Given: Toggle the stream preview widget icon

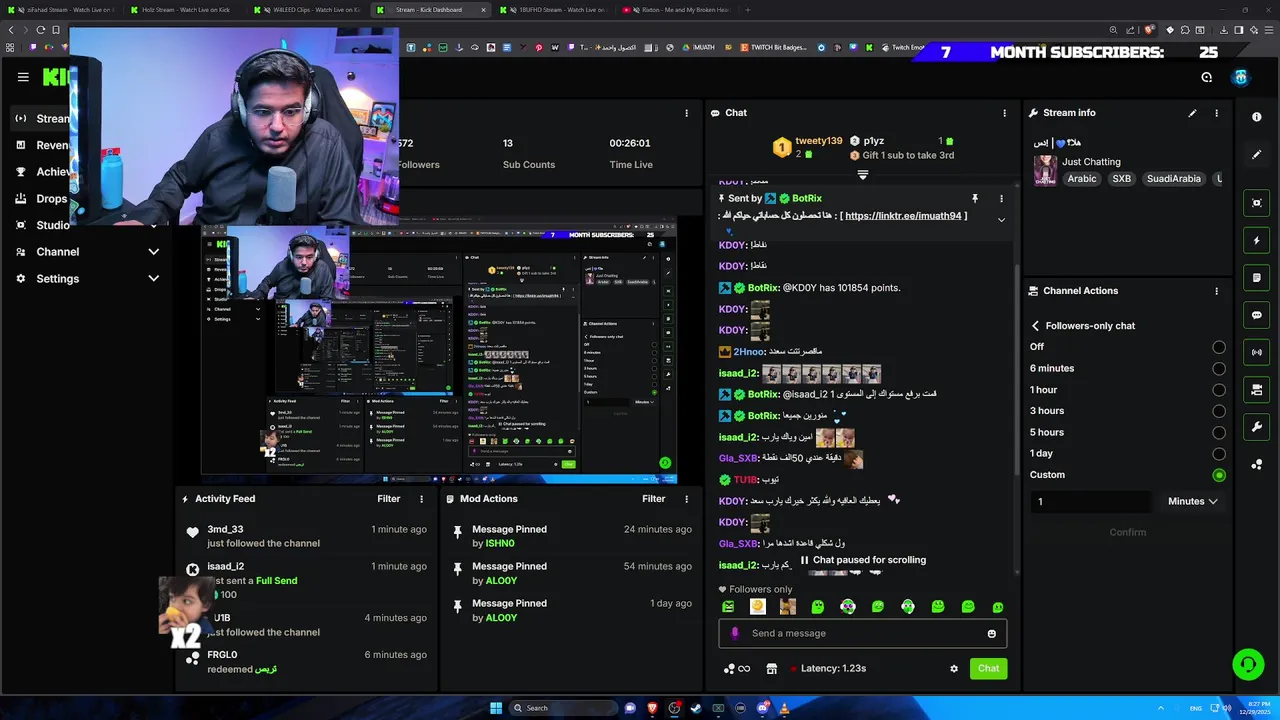Looking at the screenshot, I should [x=1257, y=203].
